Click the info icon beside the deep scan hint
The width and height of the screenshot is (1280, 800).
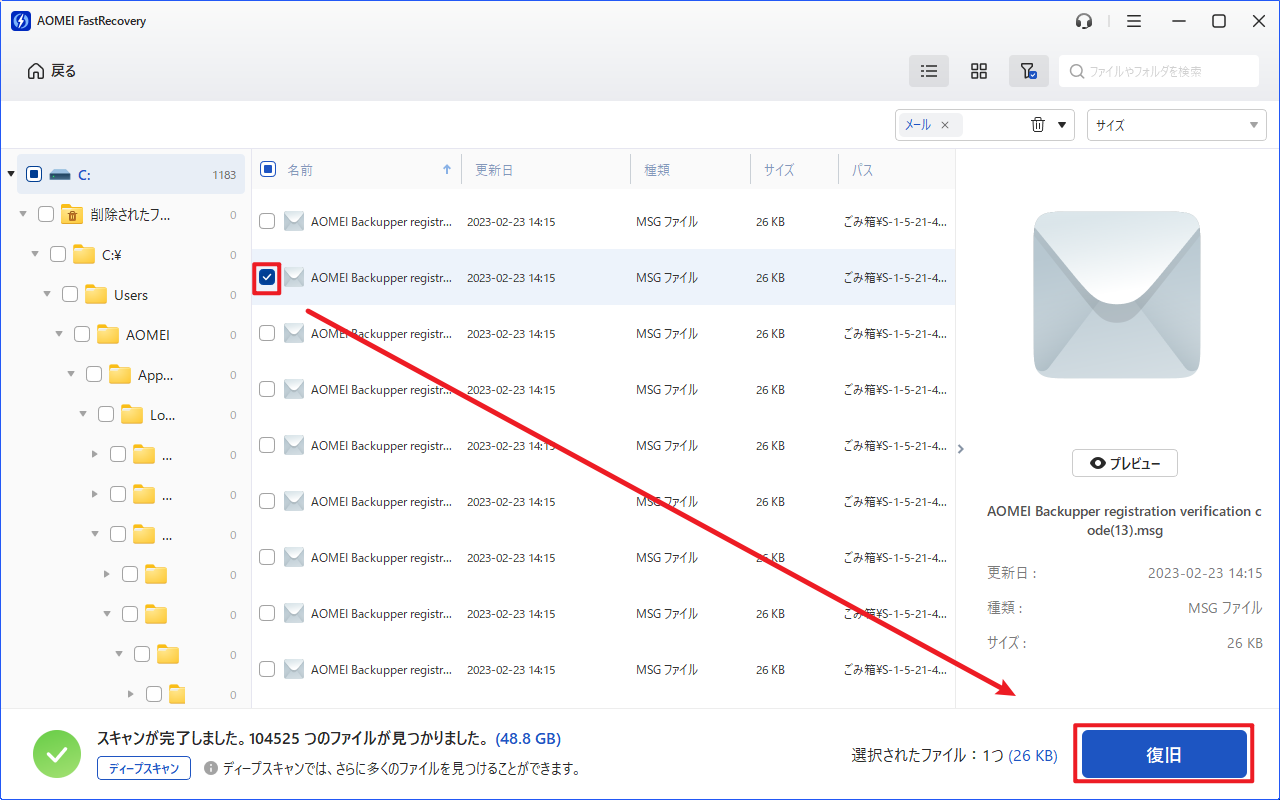211,768
